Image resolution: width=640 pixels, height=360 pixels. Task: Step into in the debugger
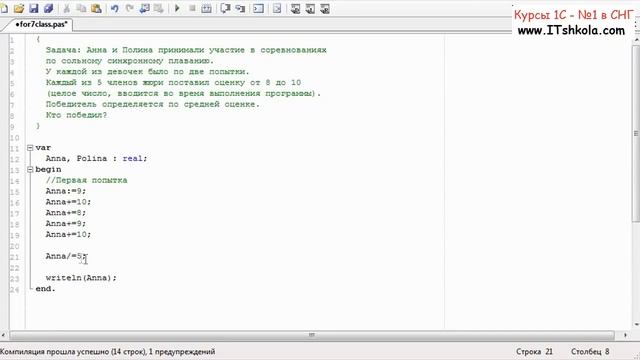click(x=240, y=8)
